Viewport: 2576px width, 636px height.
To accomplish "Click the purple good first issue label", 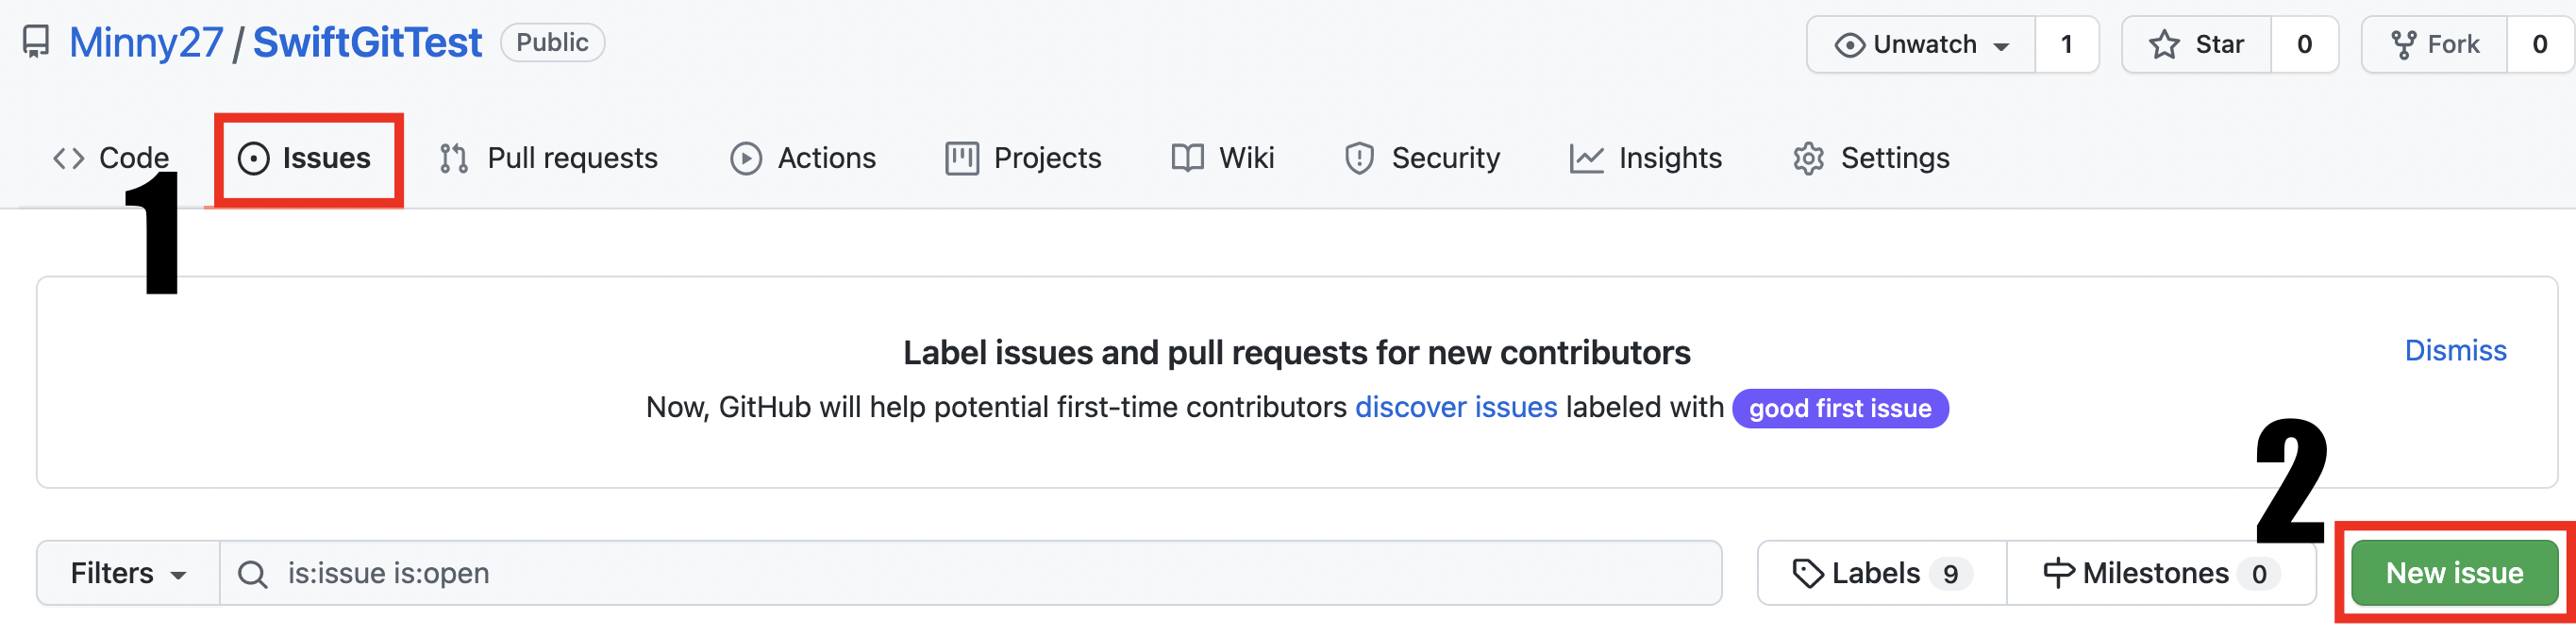I will pyautogui.click(x=1839, y=408).
